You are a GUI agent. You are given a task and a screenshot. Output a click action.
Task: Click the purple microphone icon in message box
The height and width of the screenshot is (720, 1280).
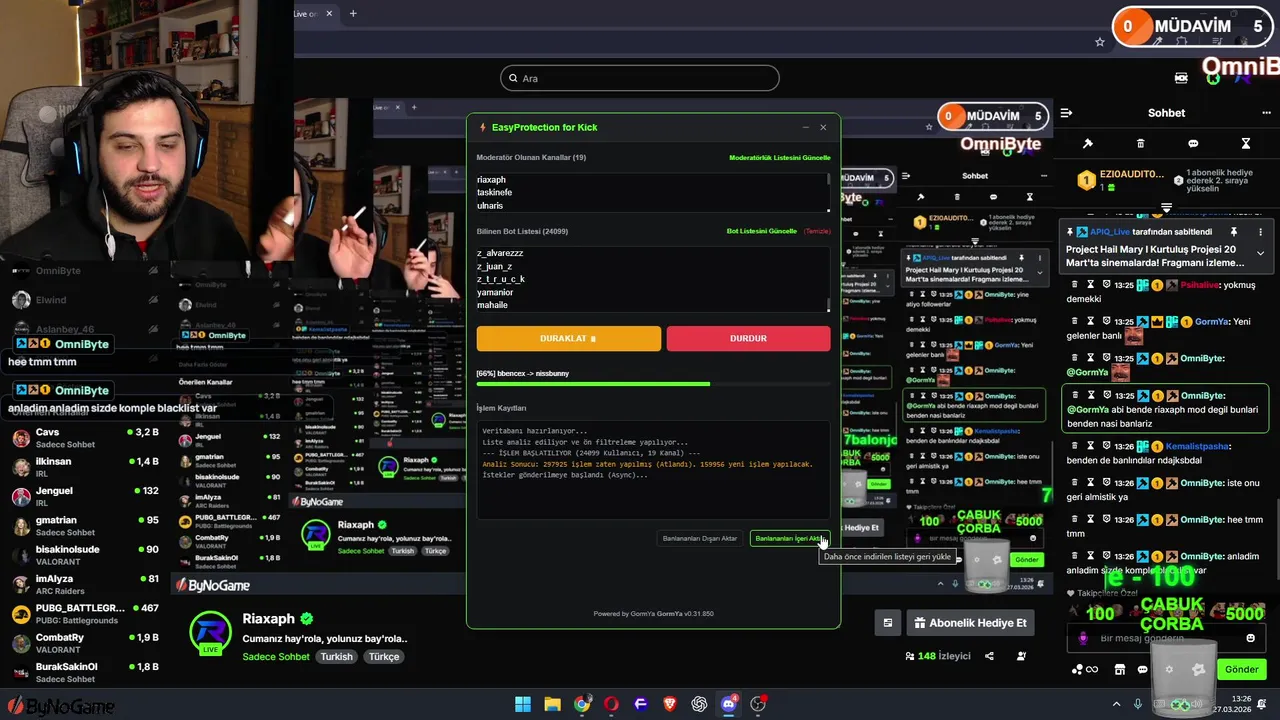point(1082,638)
